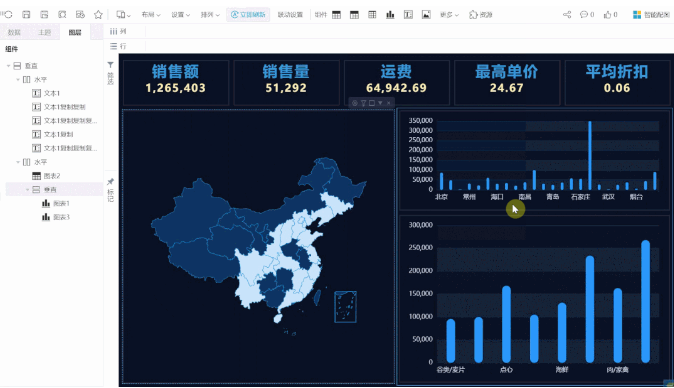Insert a text component from toolbar
The height and width of the screenshot is (388, 674).
pos(408,15)
